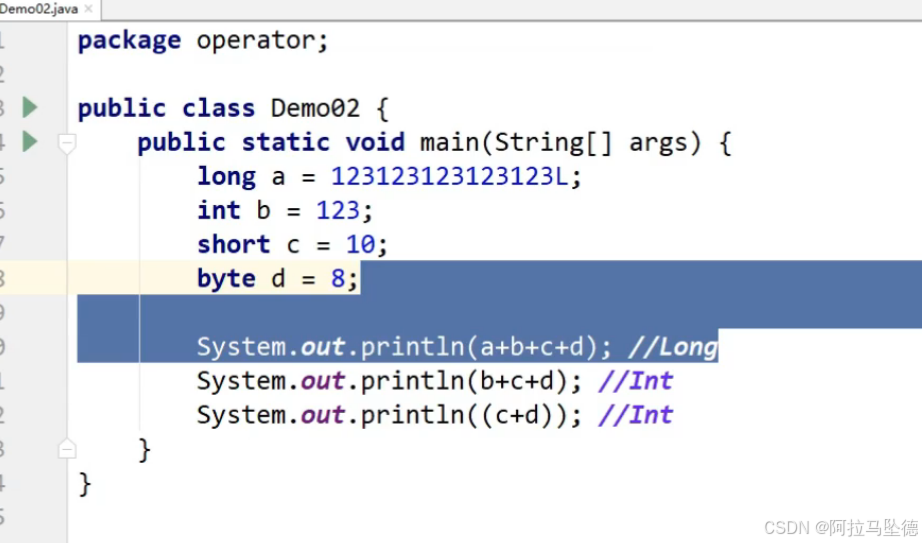This screenshot has height=543, width=922.
Task: Click println(b+c+d) statement
Action: (x=390, y=381)
